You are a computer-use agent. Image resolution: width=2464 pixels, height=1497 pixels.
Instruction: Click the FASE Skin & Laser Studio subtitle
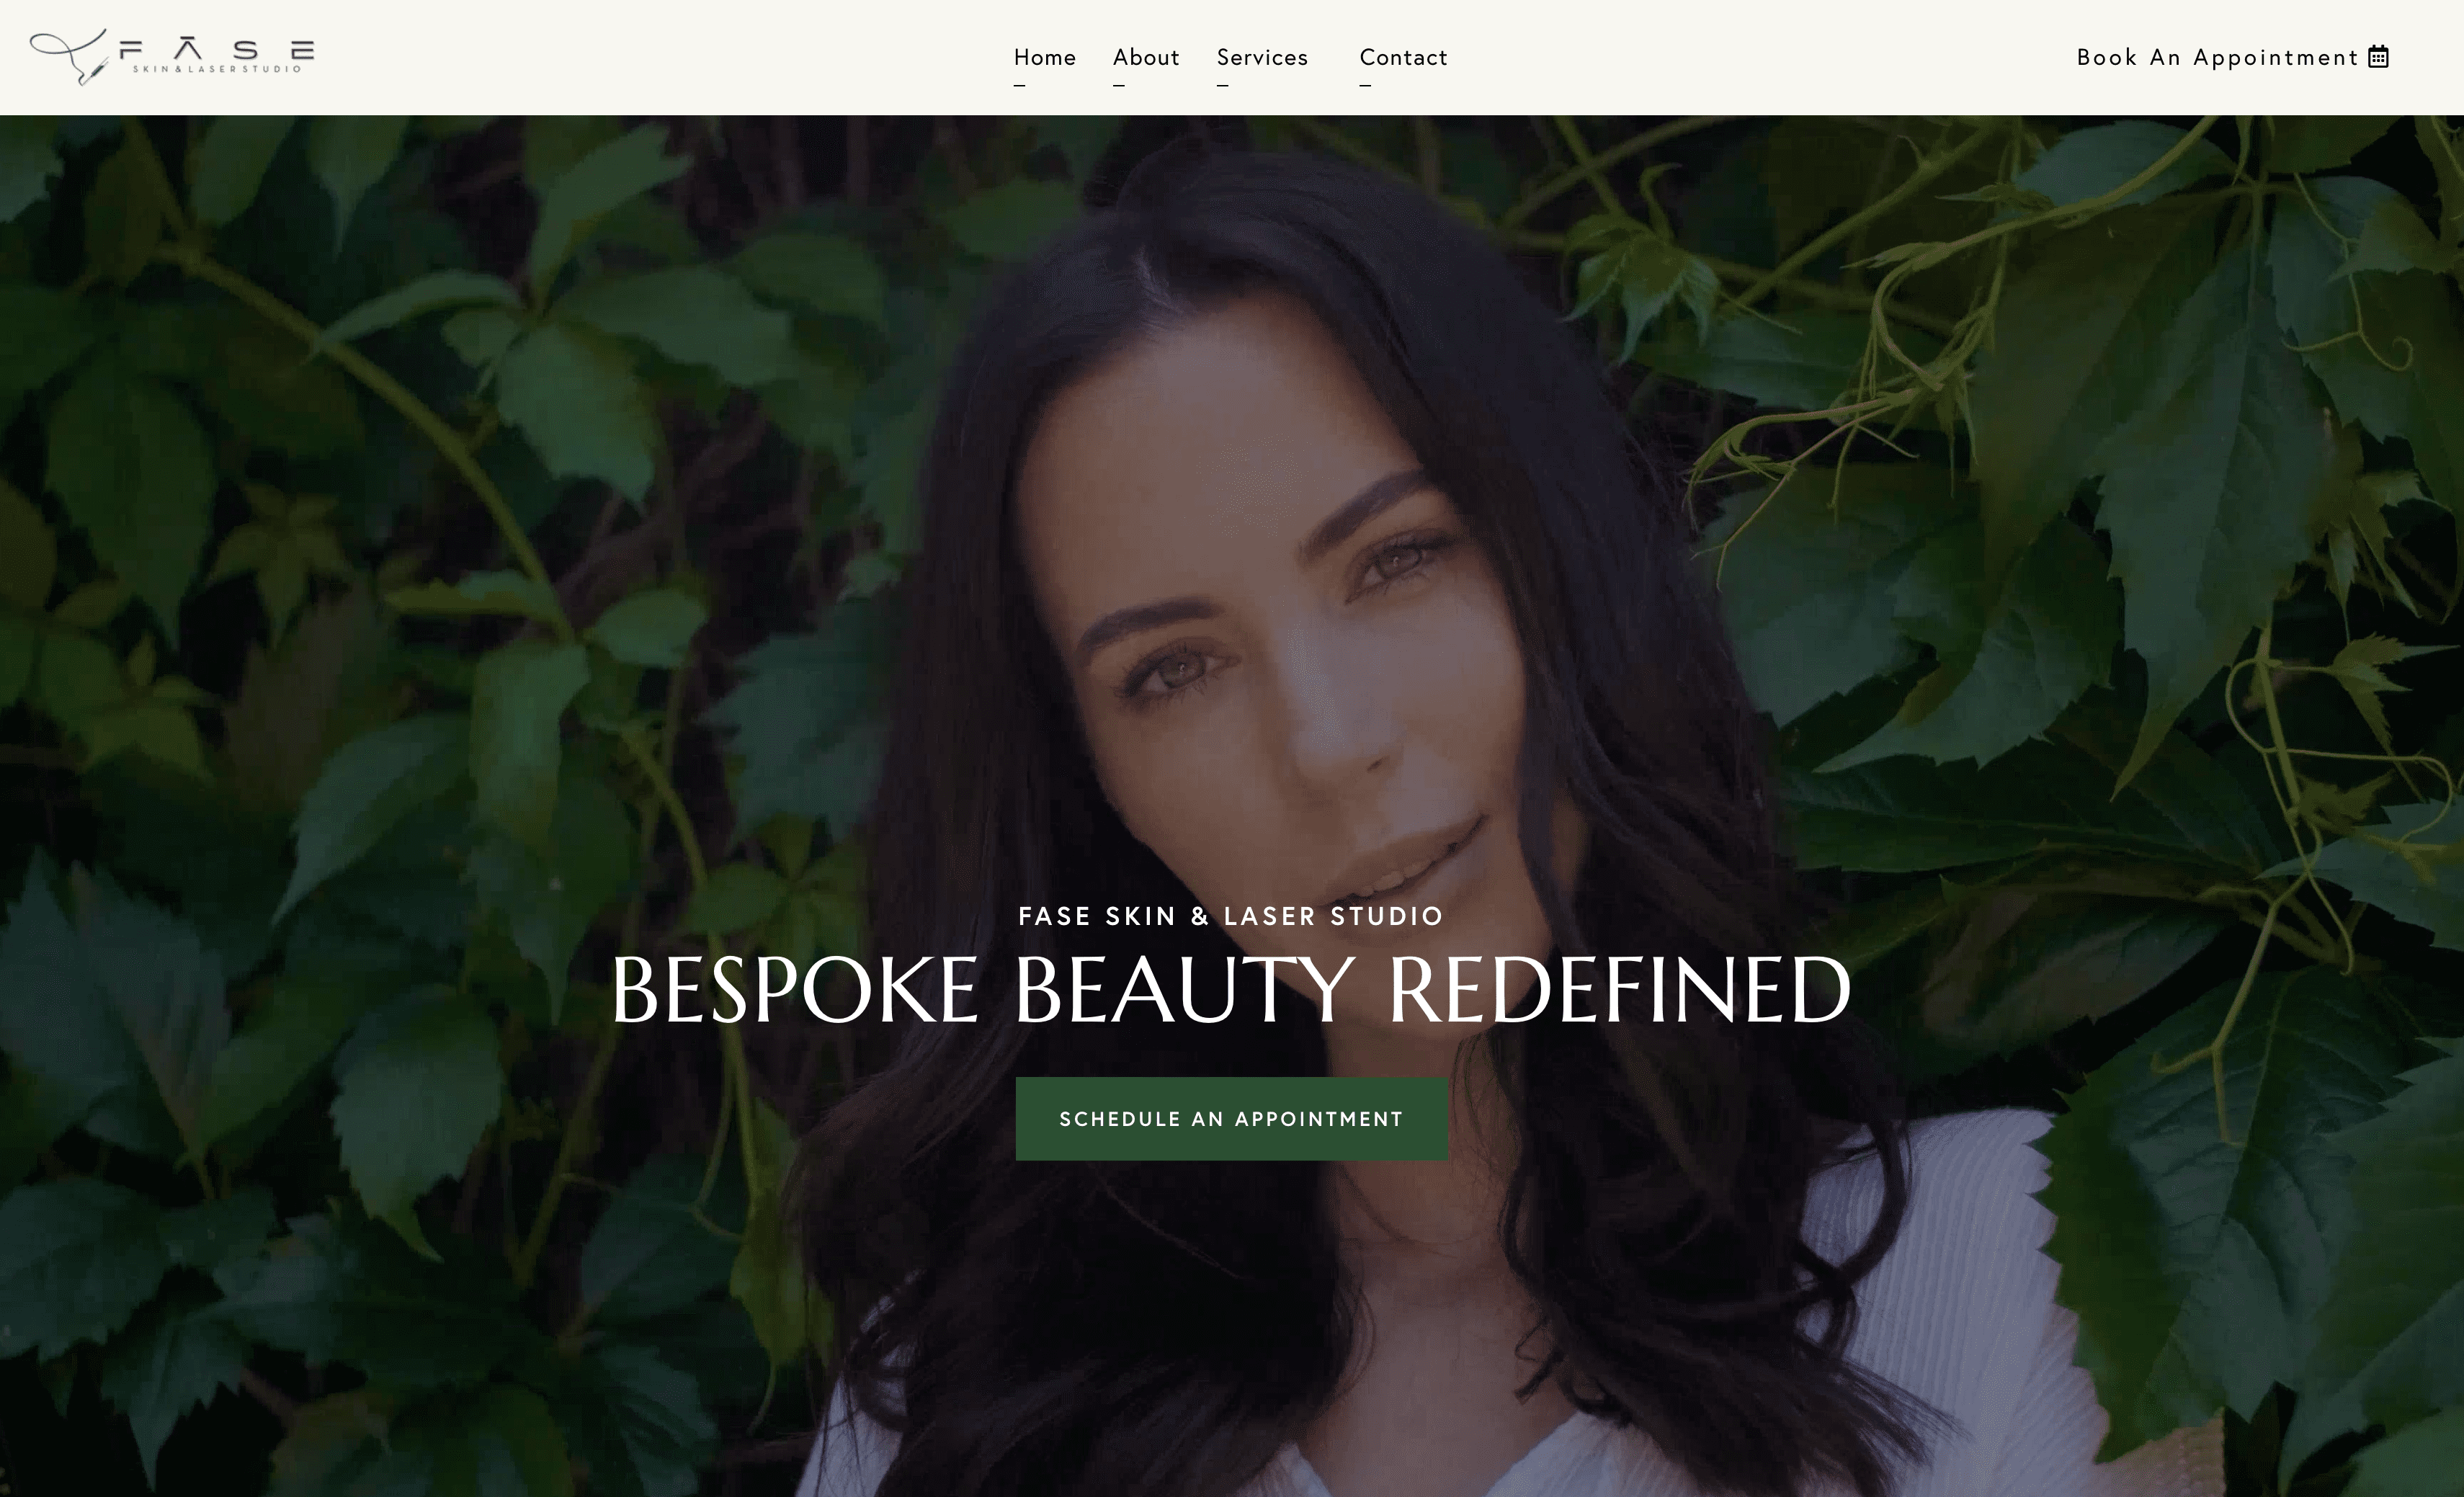click(x=1231, y=916)
